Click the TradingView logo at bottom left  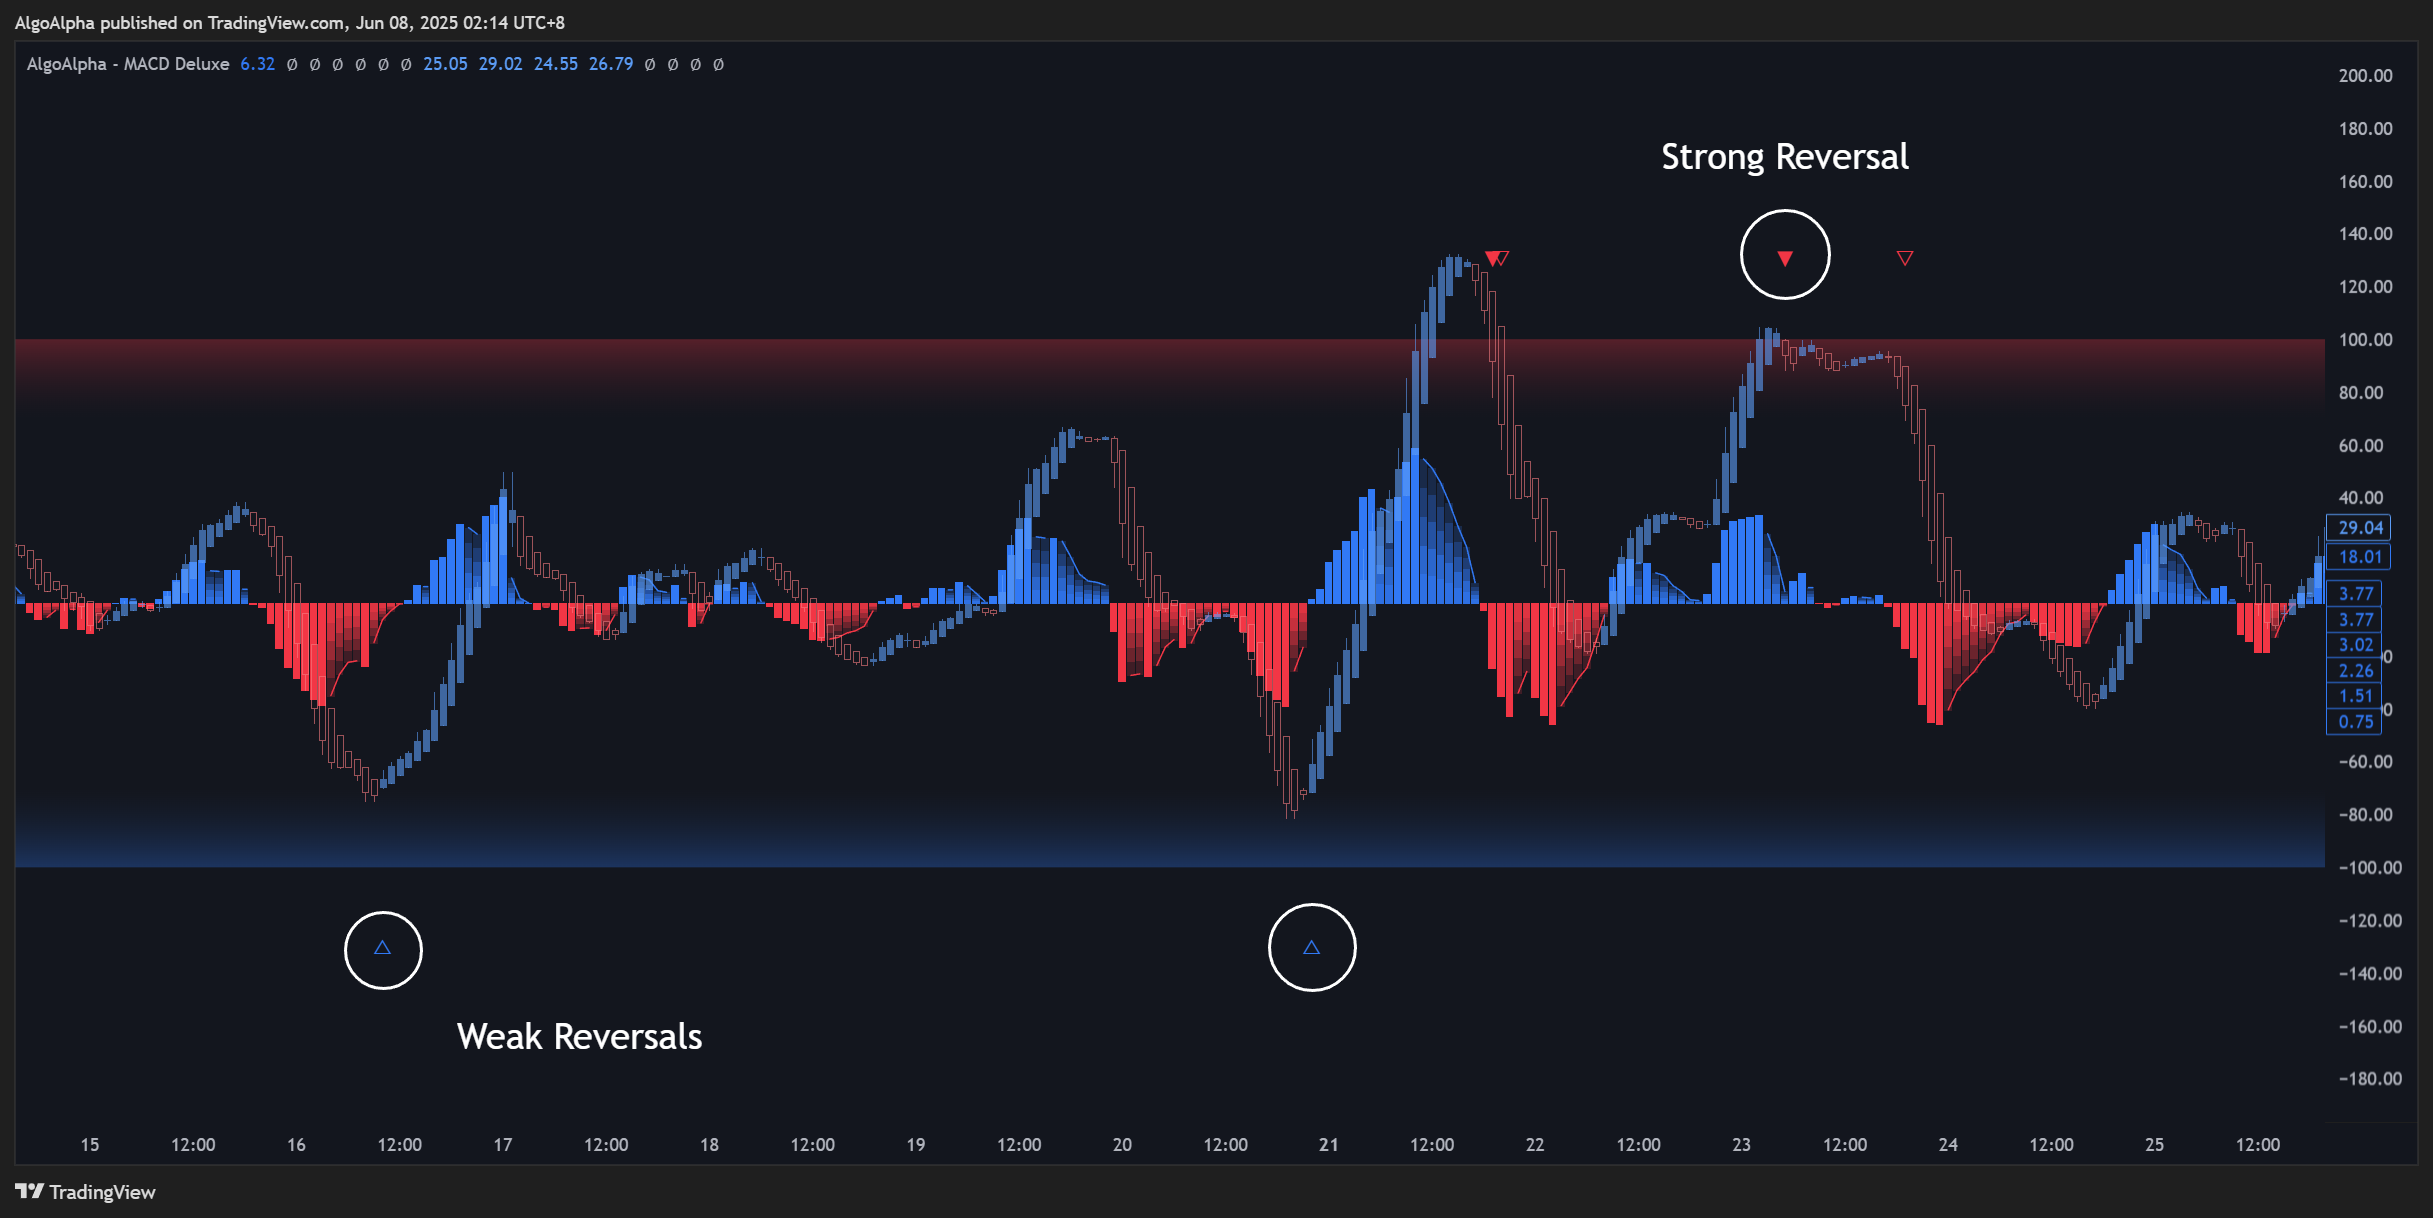(85, 1191)
